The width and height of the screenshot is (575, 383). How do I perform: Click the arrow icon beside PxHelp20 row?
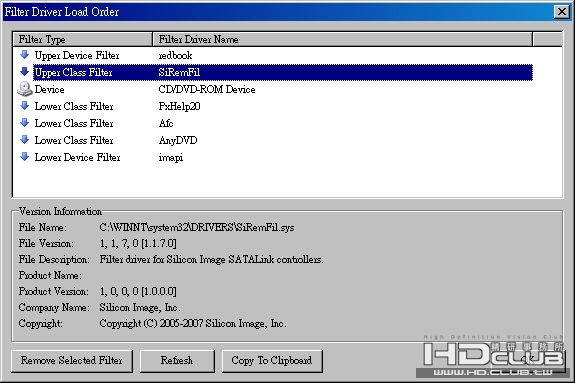click(25, 106)
